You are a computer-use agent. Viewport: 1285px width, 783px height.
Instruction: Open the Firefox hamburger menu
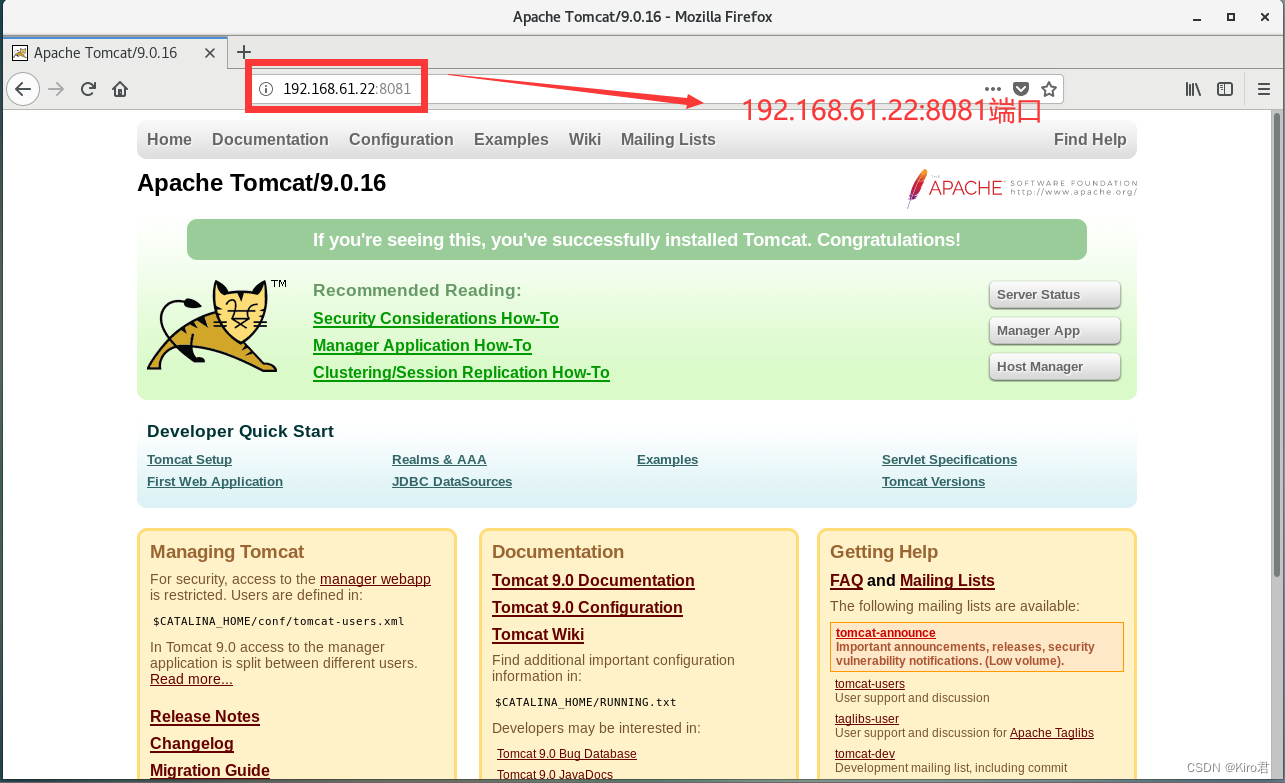1264,89
